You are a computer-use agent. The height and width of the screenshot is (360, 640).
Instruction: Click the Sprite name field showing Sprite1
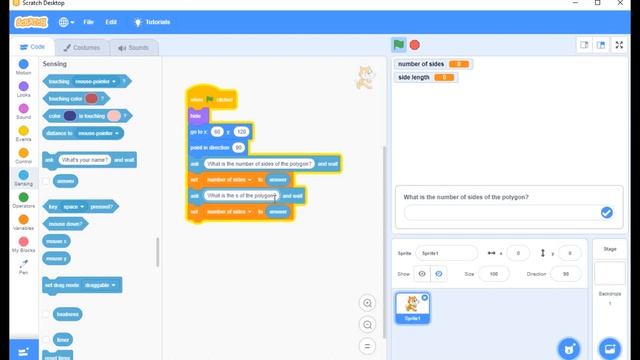point(447,253)
